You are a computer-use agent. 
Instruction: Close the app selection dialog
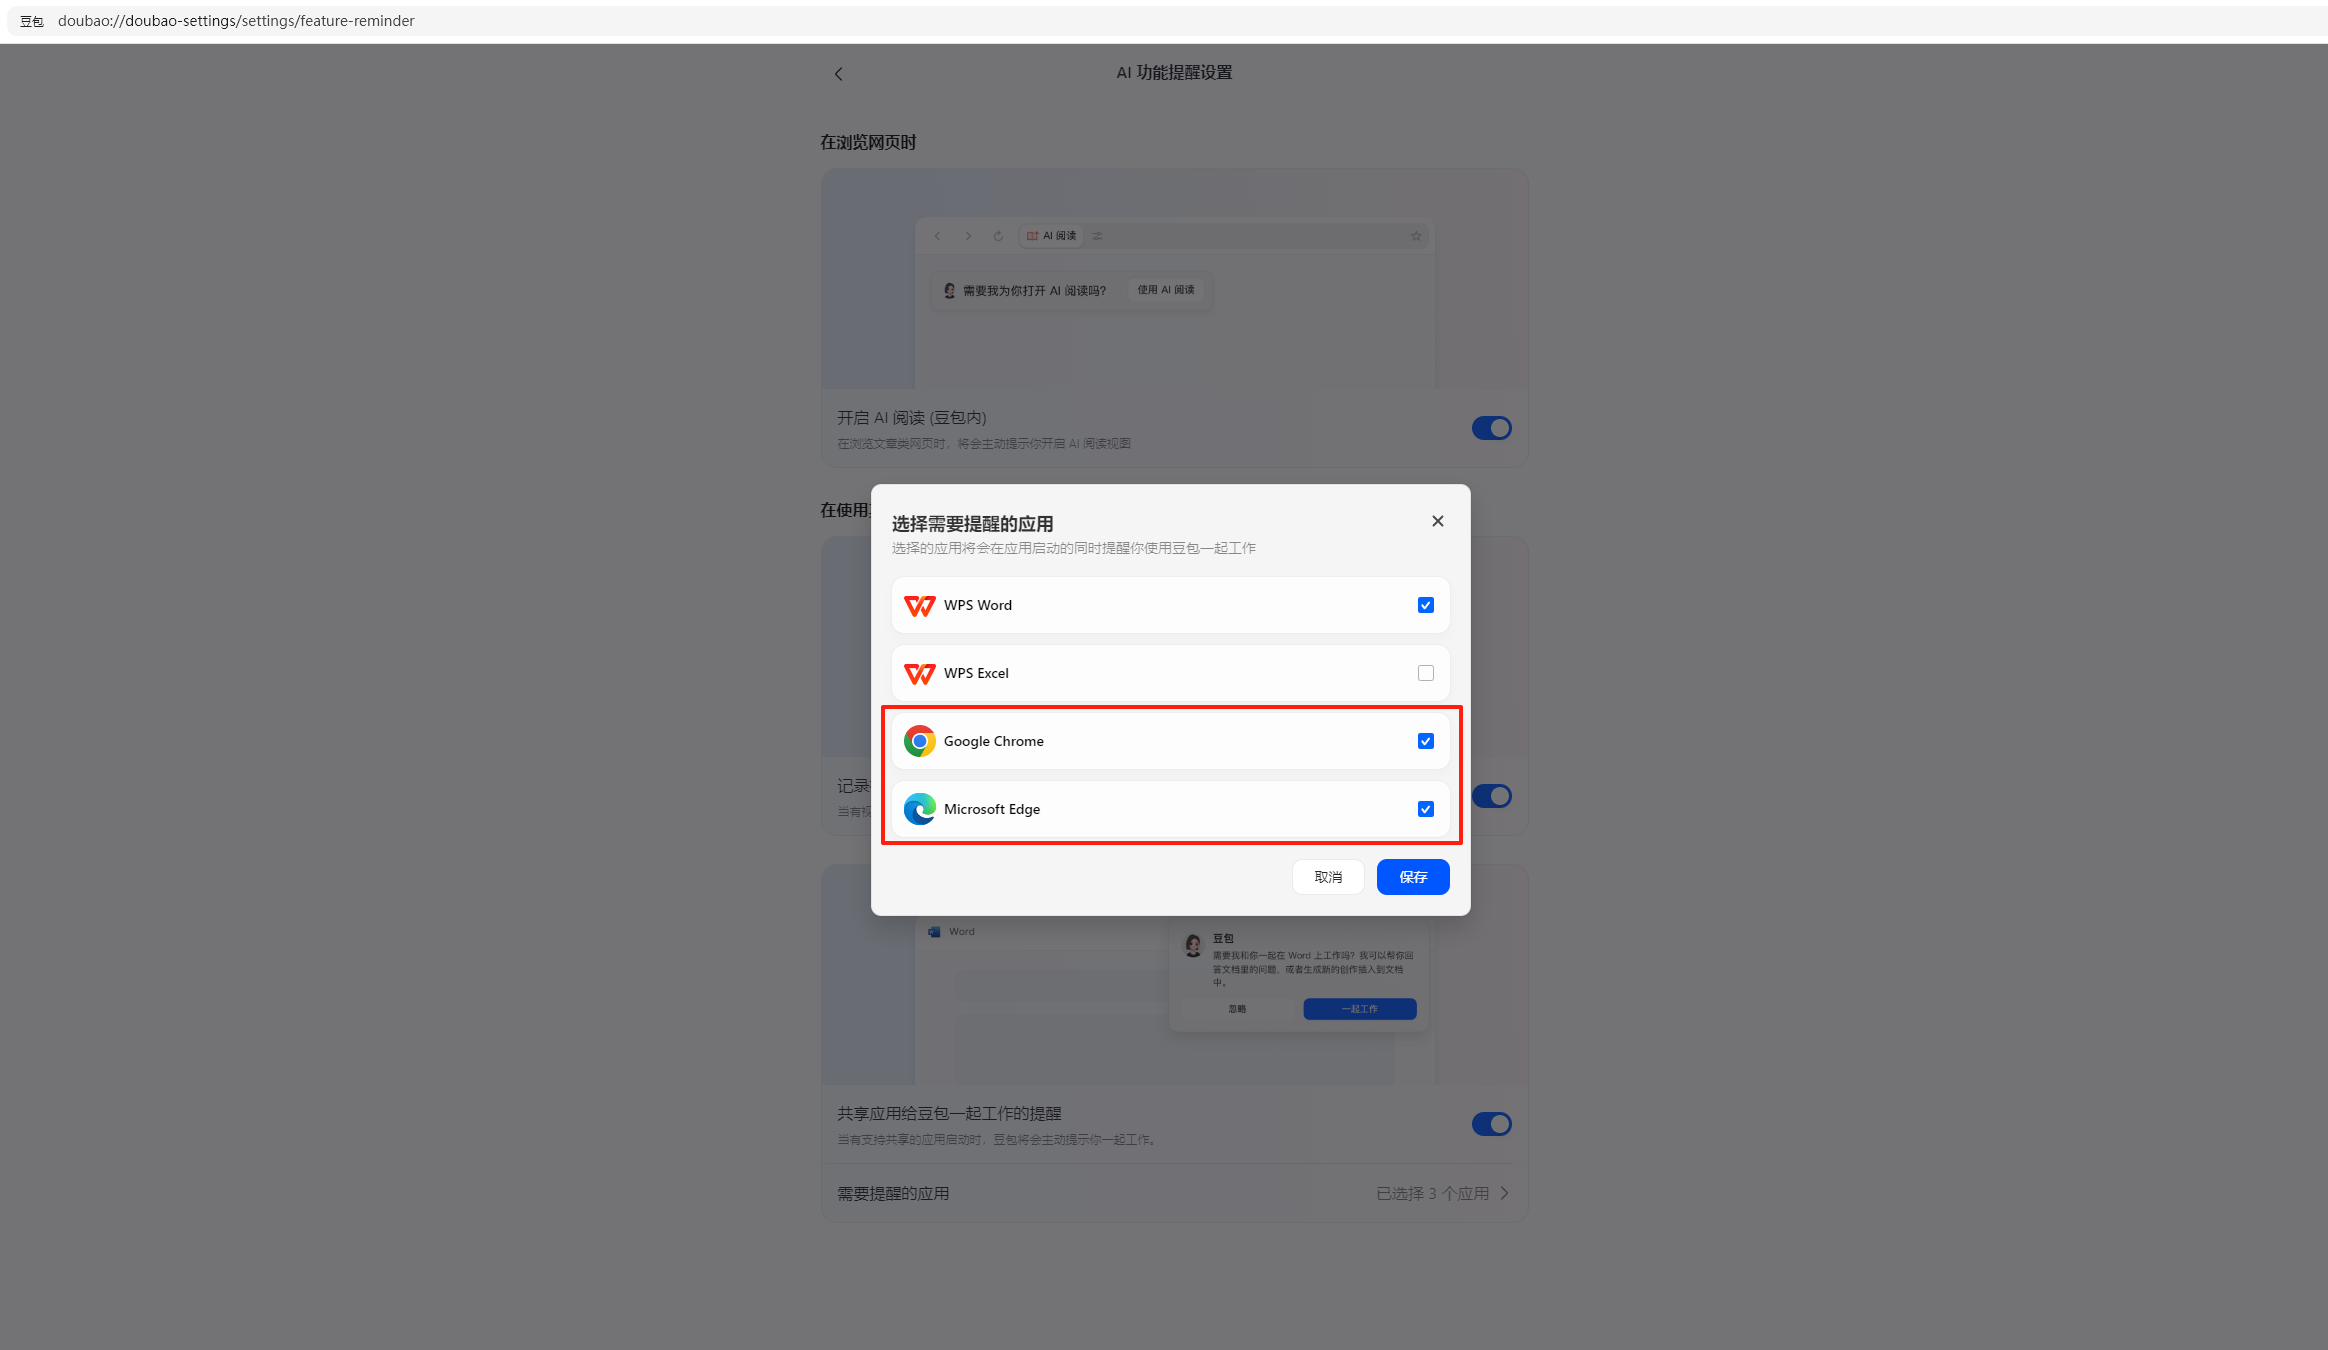coord(1437,521)
